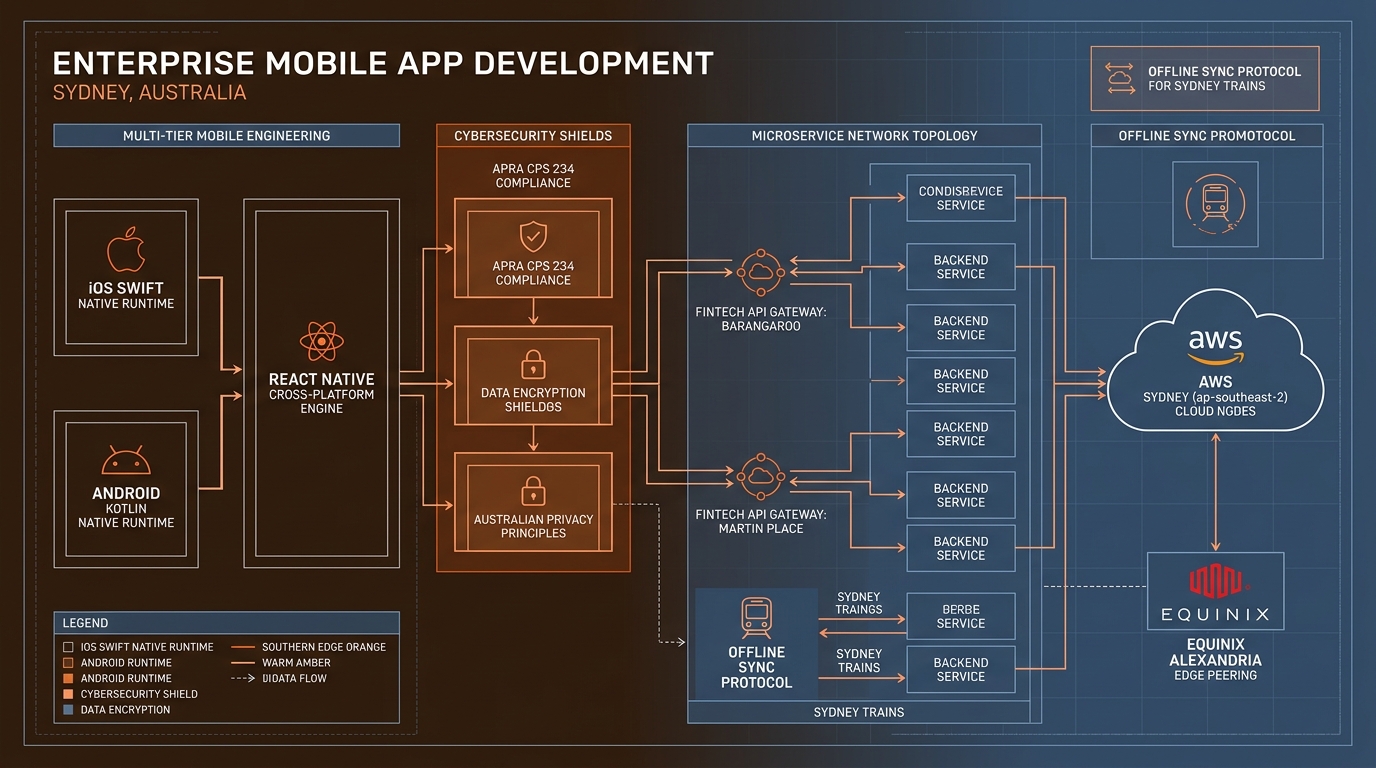The image size is (1376, 768).
Task: Click the Berbe Service box
Action: pos(961,616)
